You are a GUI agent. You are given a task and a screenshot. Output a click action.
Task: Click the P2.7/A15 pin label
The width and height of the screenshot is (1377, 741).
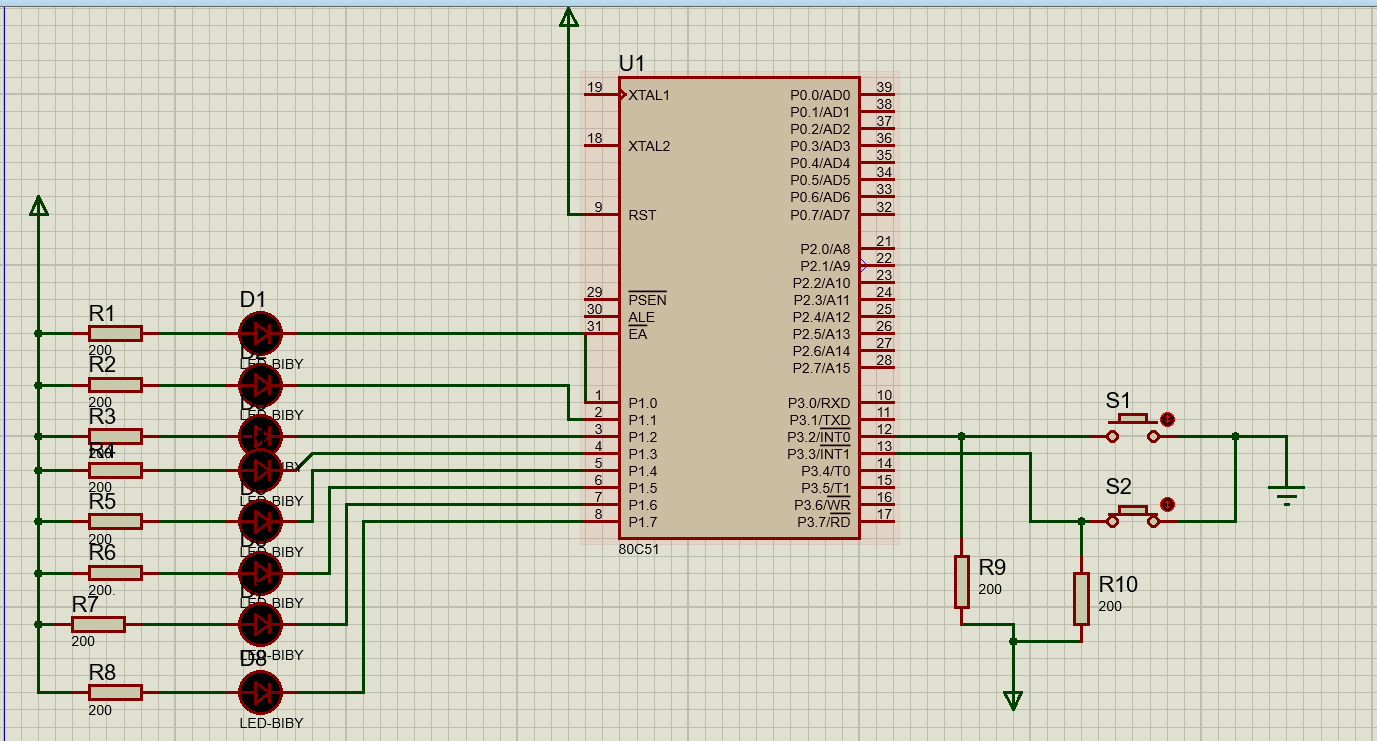822,368
